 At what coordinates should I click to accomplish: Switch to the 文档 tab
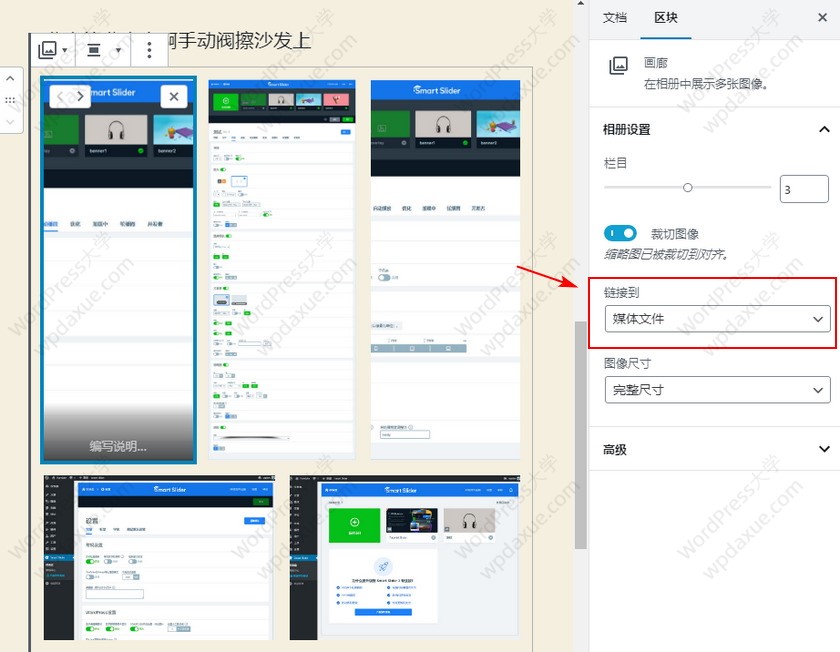tap(615, 18)
